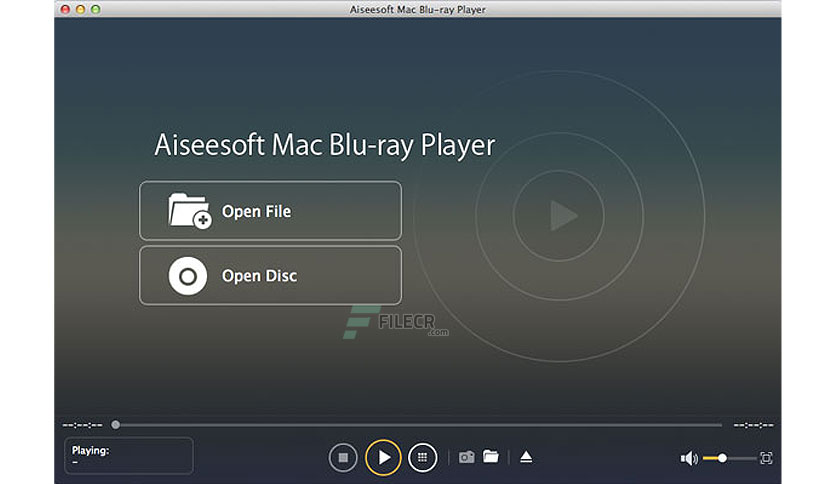Click the elapsed time readout
Screen dimensions: 836x484
point(82,425)
